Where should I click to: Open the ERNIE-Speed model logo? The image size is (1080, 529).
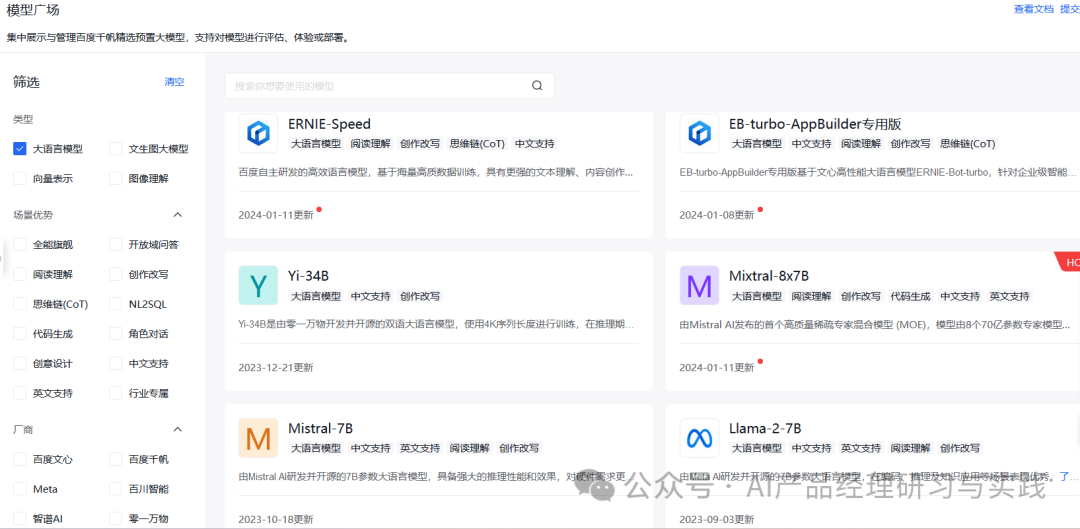click(x=258, y=133)
